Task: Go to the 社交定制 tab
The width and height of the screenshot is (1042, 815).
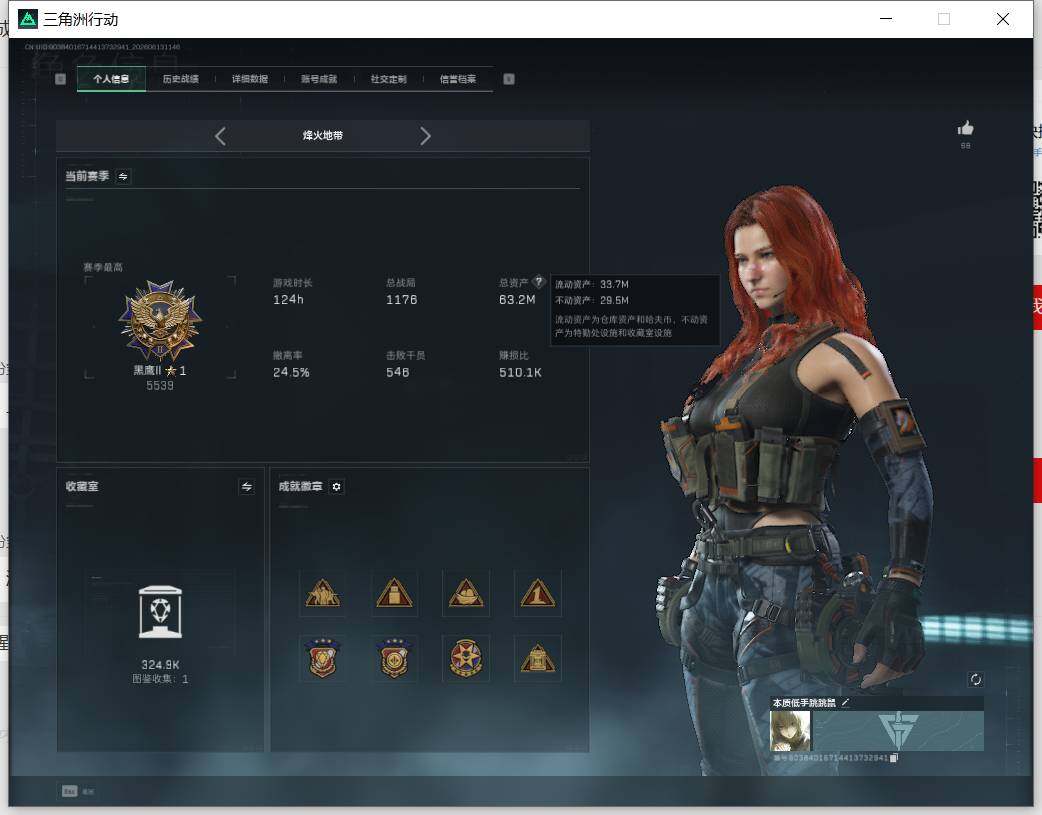Action: tap(388, 79)
